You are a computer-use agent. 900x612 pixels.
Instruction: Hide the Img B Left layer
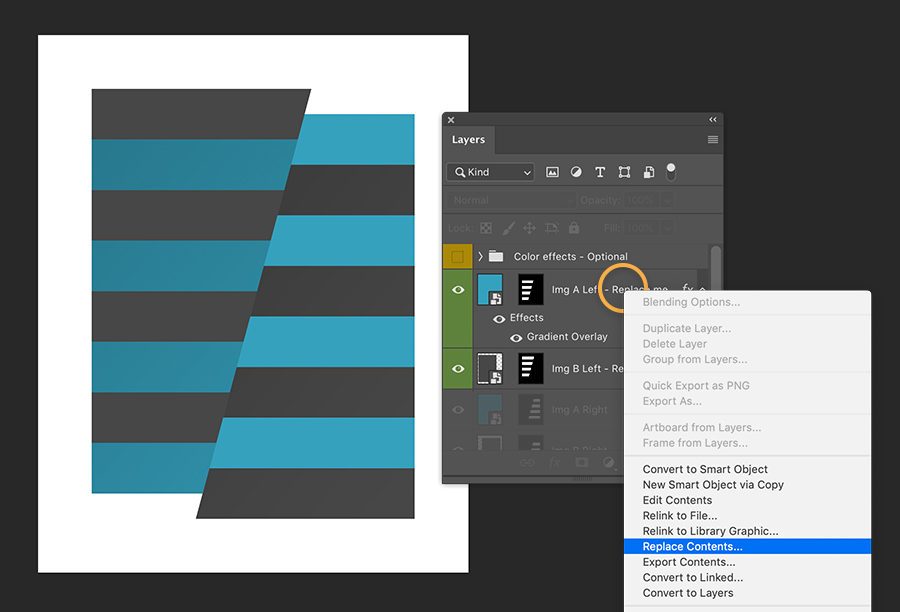point(458,369)
